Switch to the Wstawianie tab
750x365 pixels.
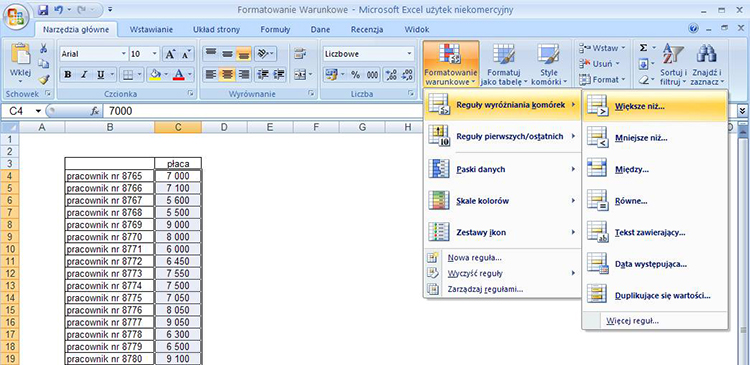151,30
